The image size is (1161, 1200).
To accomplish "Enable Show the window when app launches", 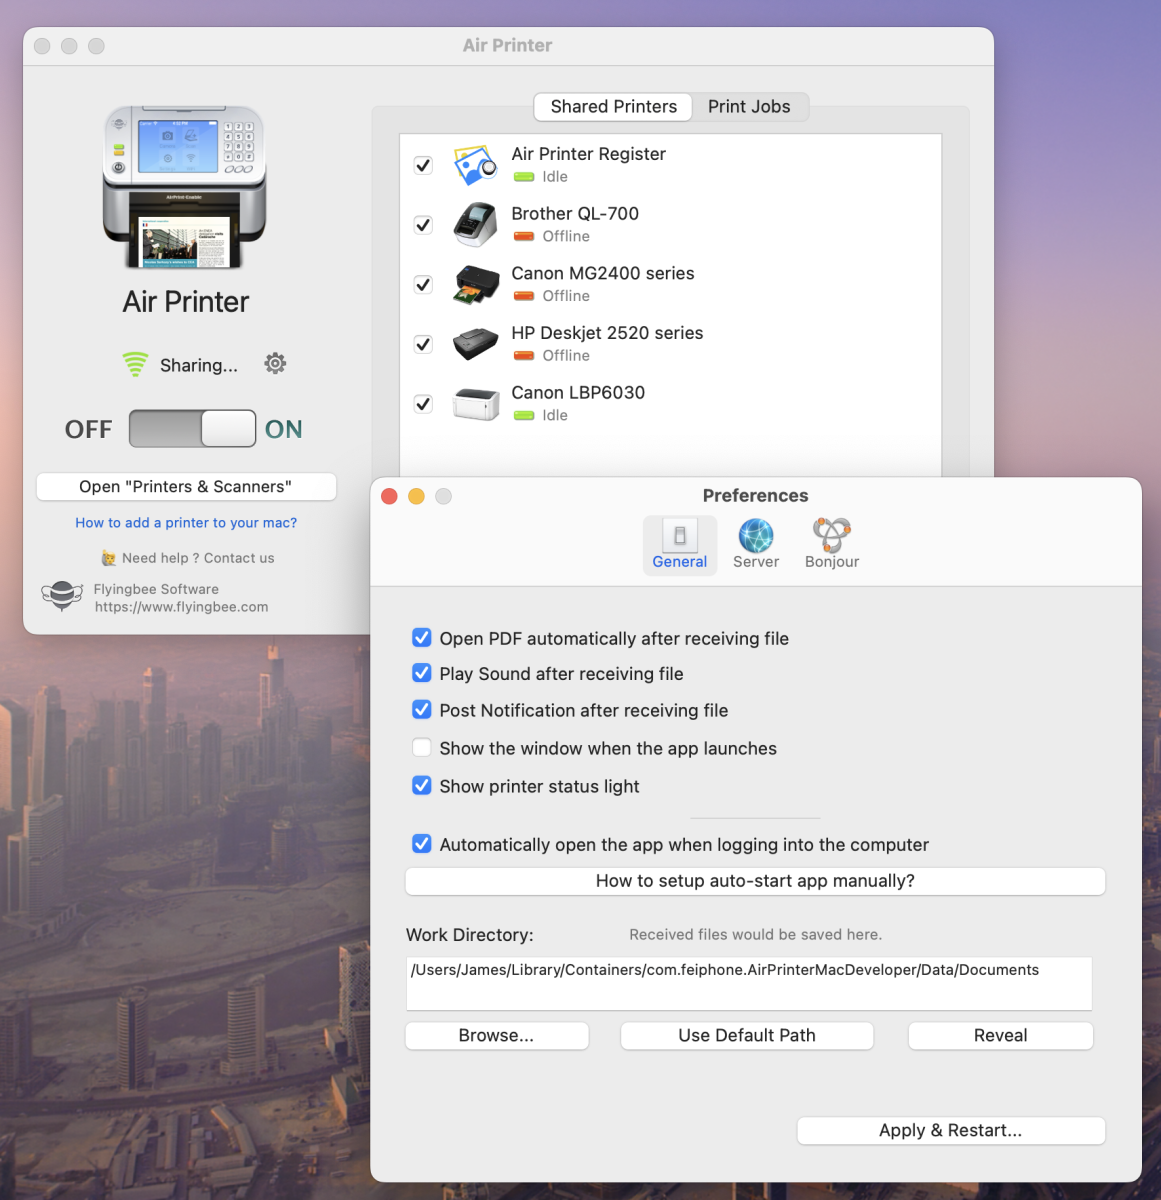I will [x=422, y=748].
